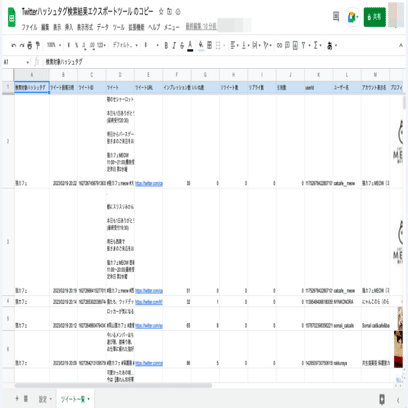
Task: Open the vertical align dropdown
Action: [245, 45]
